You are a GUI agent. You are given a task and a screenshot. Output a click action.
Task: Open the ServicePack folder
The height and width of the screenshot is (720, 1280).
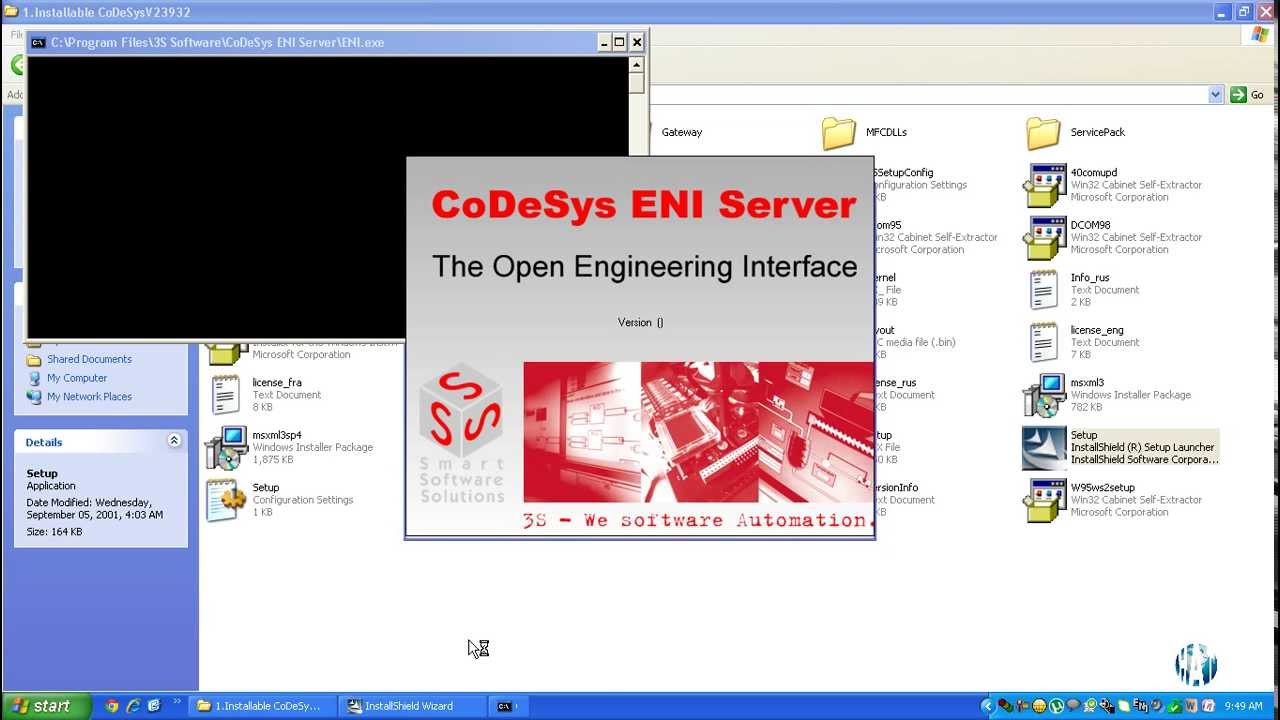[x=1075, y=132]
